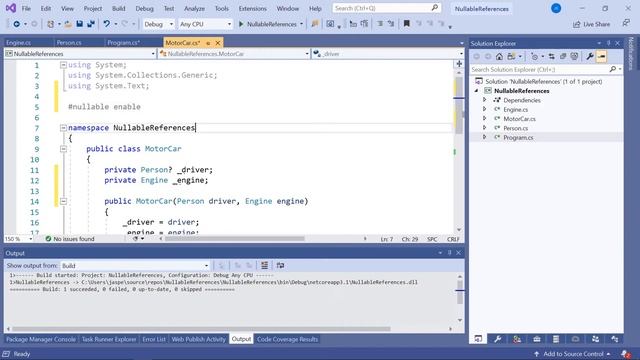Image resolution: width=640 pixels, height=360 pixels.
Task: Open the Package Manager Console tab
Action: pyautogui.click(x=41, y=339)
